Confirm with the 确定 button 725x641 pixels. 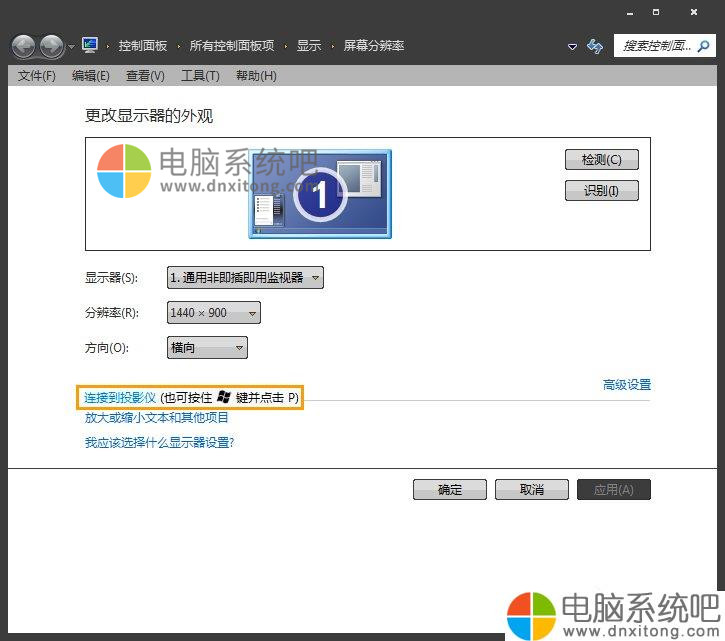(x=450, y=489)
